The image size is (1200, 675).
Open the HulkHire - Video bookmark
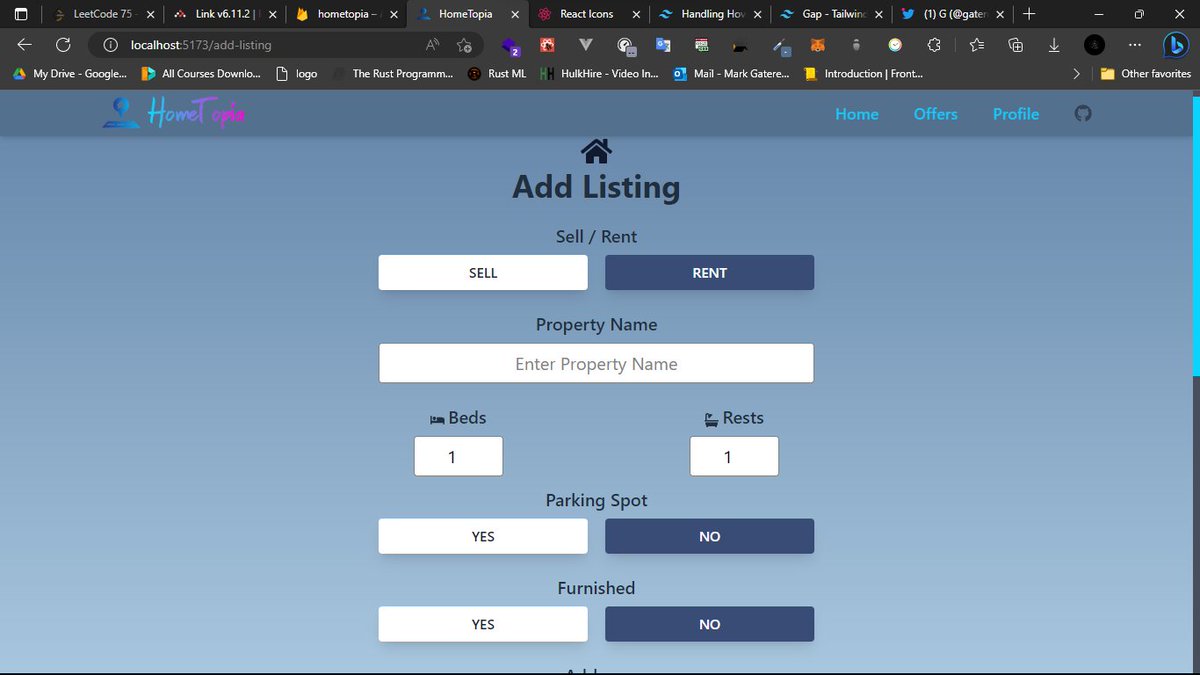tap(599, 74)
